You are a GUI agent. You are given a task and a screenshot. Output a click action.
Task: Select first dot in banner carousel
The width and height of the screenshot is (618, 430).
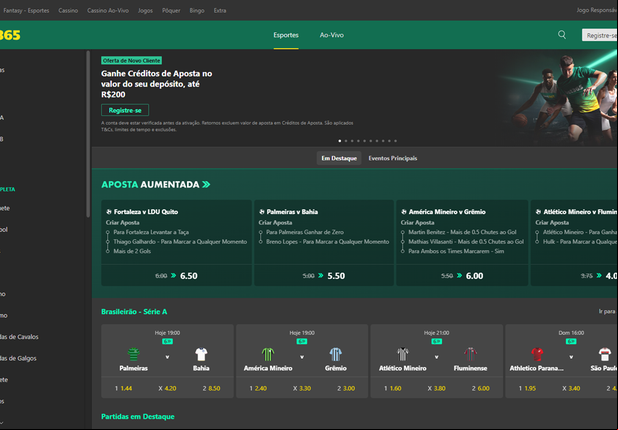pos(340,141)
